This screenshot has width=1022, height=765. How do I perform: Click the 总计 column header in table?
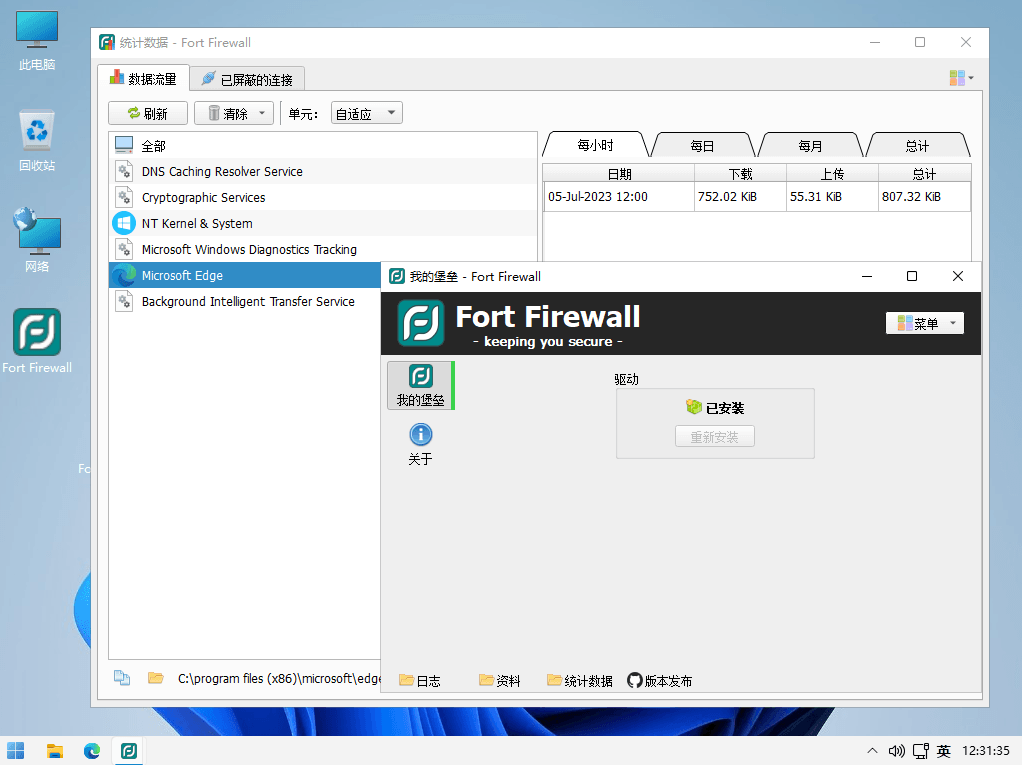[x=924, y=173]
